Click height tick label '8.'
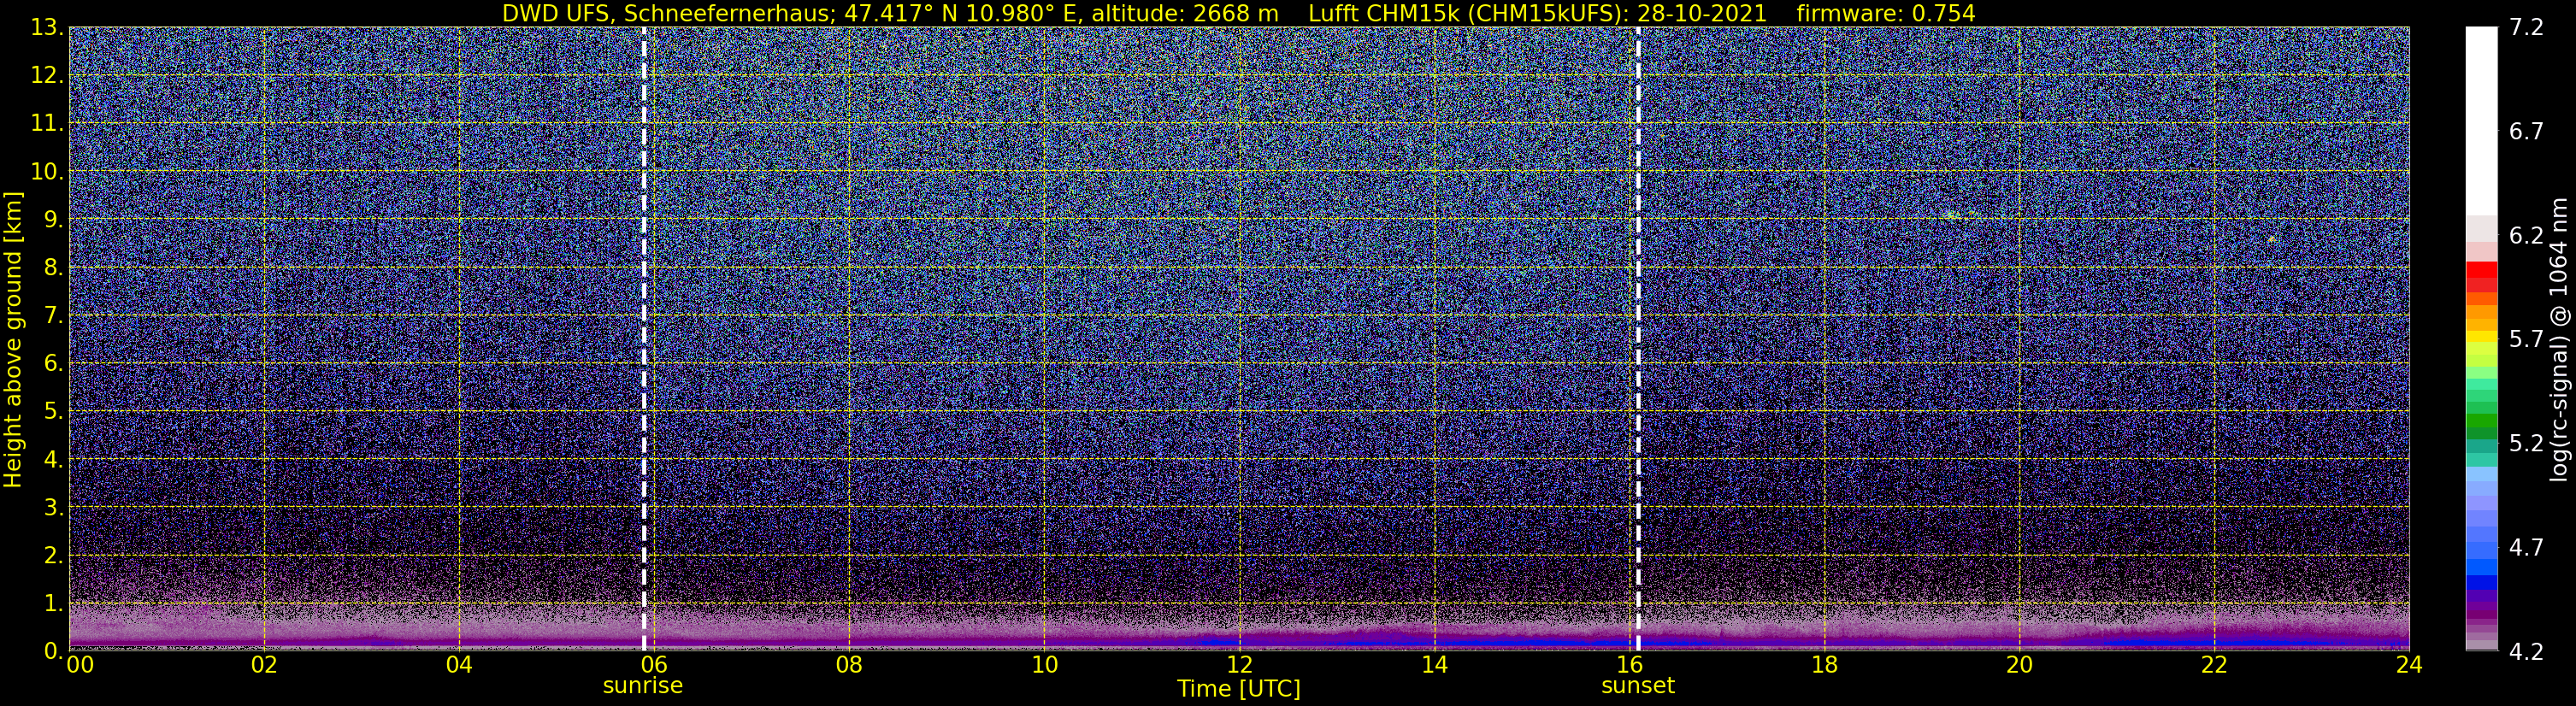The height and width of the screenshot is (706, 2576). pyautogui.click(x=54, y=268)
